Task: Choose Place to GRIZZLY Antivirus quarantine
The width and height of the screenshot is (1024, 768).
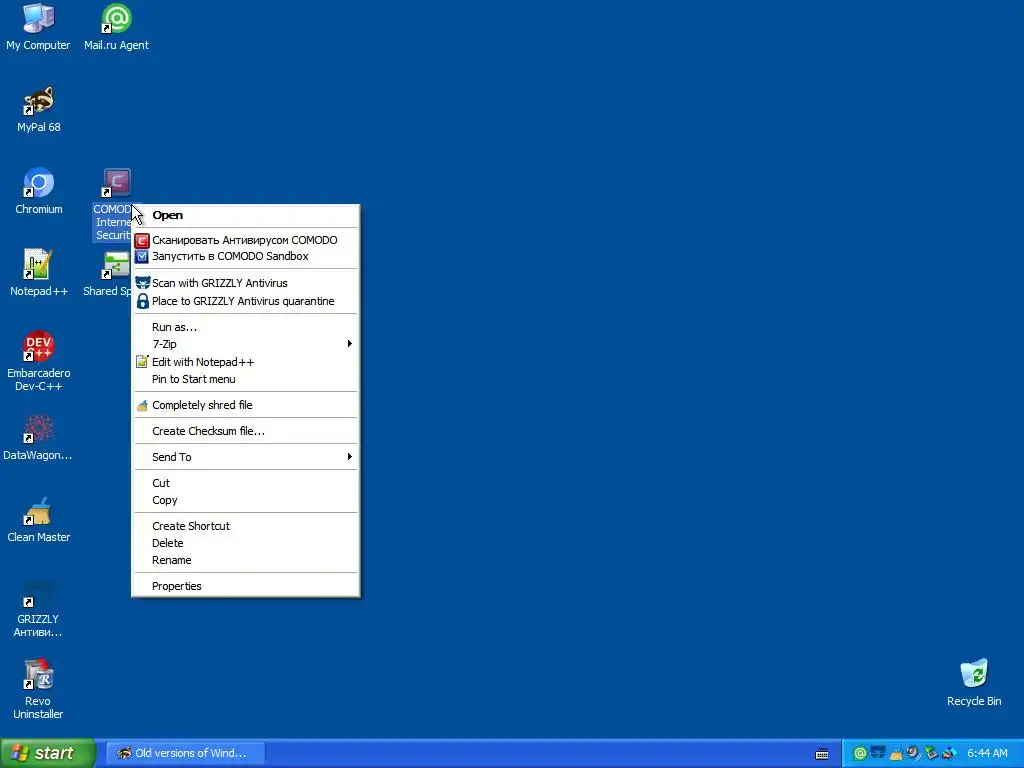Action: pyautogui.click(x=246, y=301)
